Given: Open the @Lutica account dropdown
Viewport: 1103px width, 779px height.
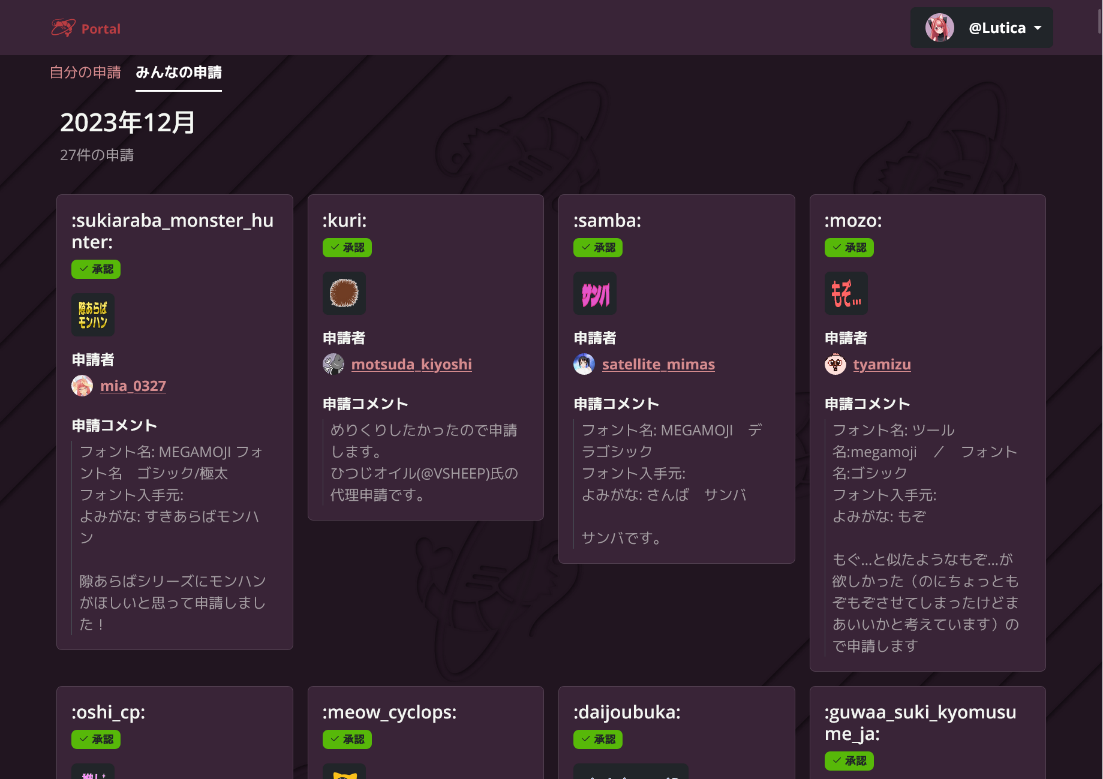Looking at the screenshot, I should (x=981, y=28).
